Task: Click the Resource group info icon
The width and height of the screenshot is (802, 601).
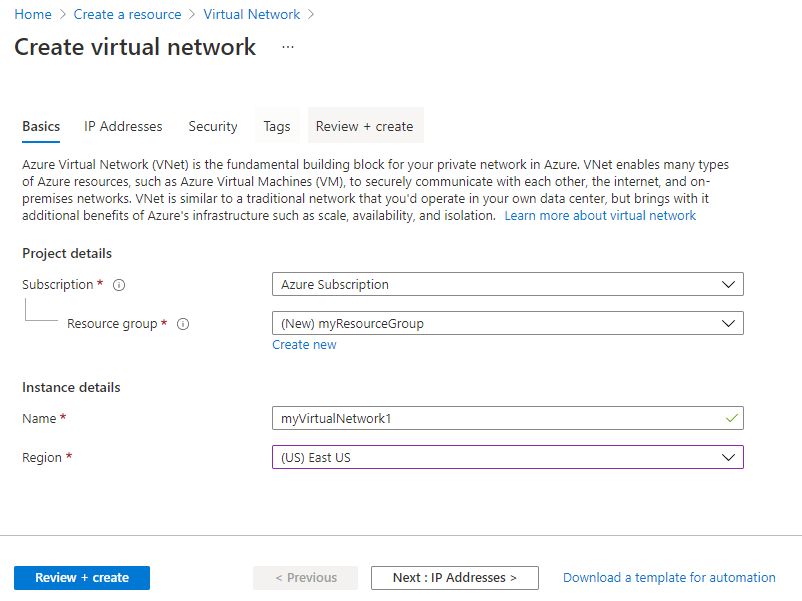Action: [x=183, y=324]
